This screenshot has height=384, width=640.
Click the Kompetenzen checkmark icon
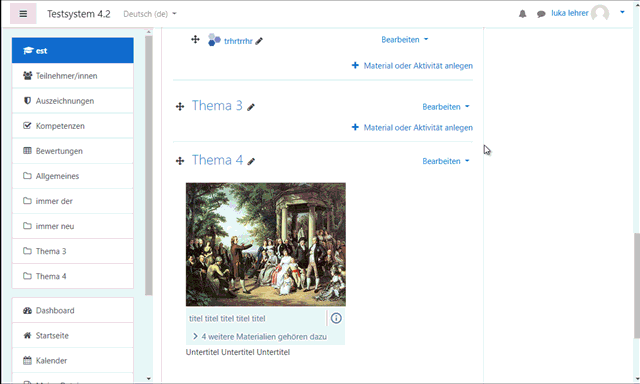pyautogui.click(x=27, y=126)
